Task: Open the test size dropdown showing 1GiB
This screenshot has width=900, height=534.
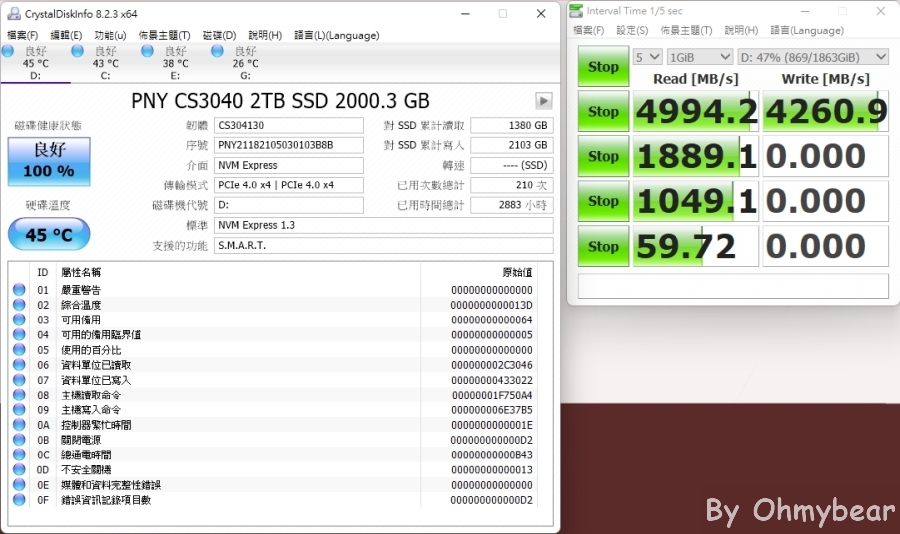Action: coord(700,57)
